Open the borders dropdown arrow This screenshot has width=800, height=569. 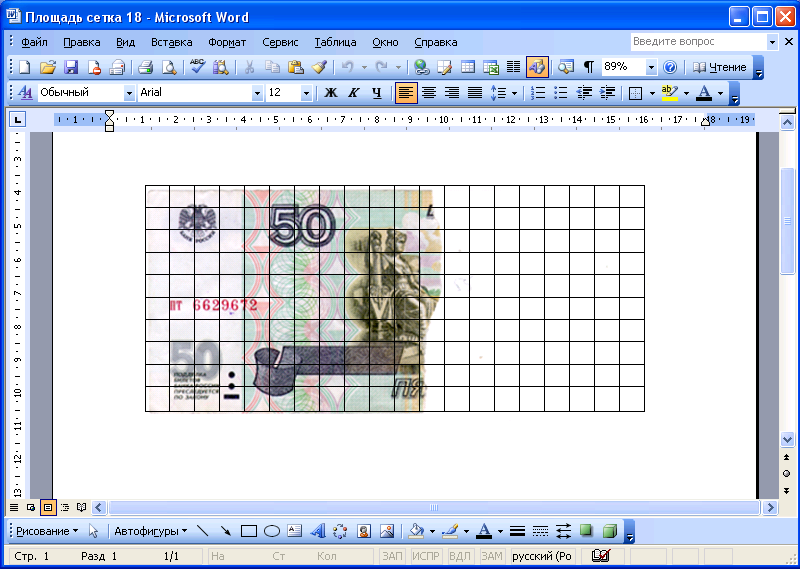click(x=652, y=93)
